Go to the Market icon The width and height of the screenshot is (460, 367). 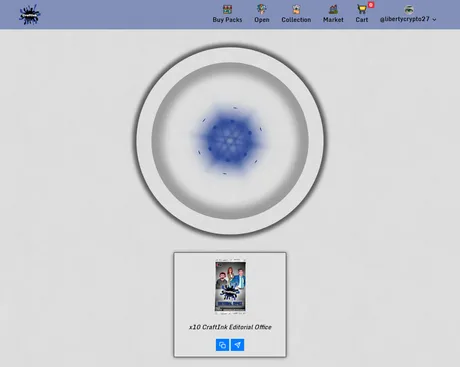[x=333, y=9]
